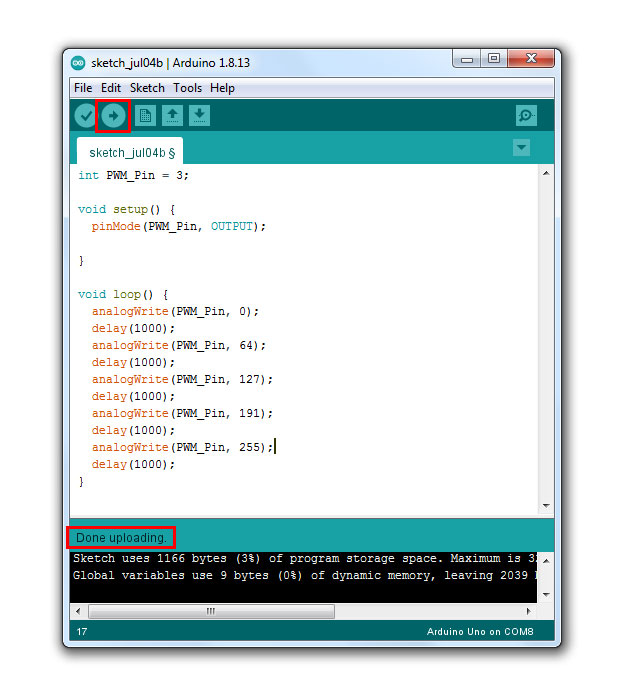626x696 pixels.
Task: Click the 'void loop() {' line
Action: click(x=123, y=294)
